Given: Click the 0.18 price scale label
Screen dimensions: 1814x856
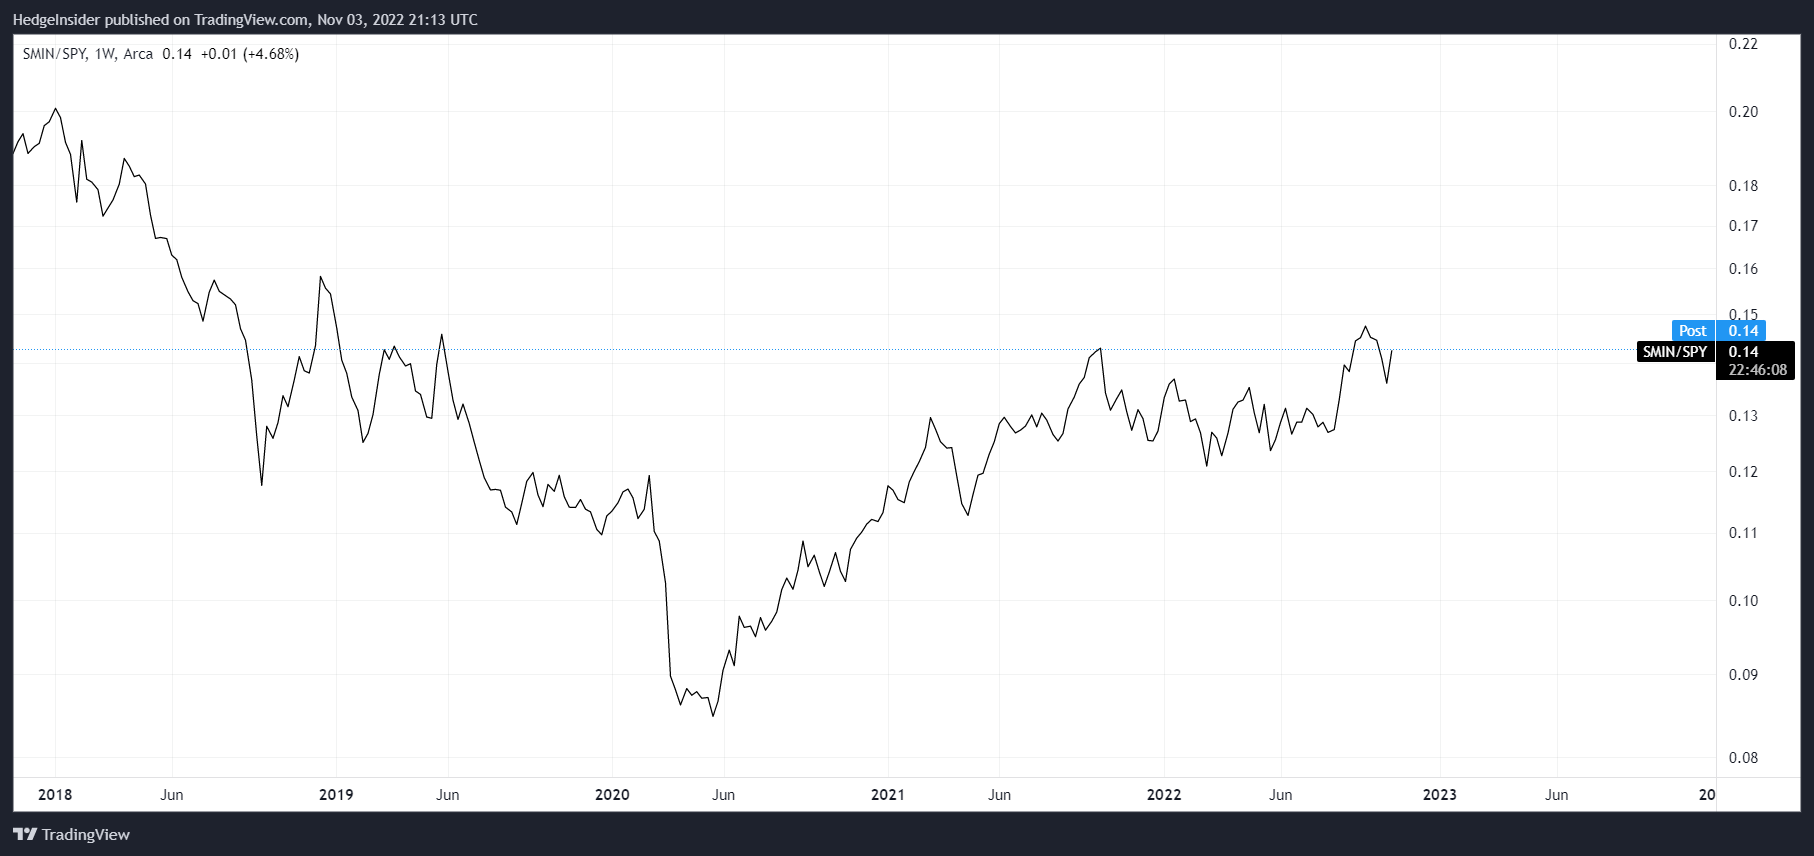Looking at the screenshot, I should point(1743,186).
